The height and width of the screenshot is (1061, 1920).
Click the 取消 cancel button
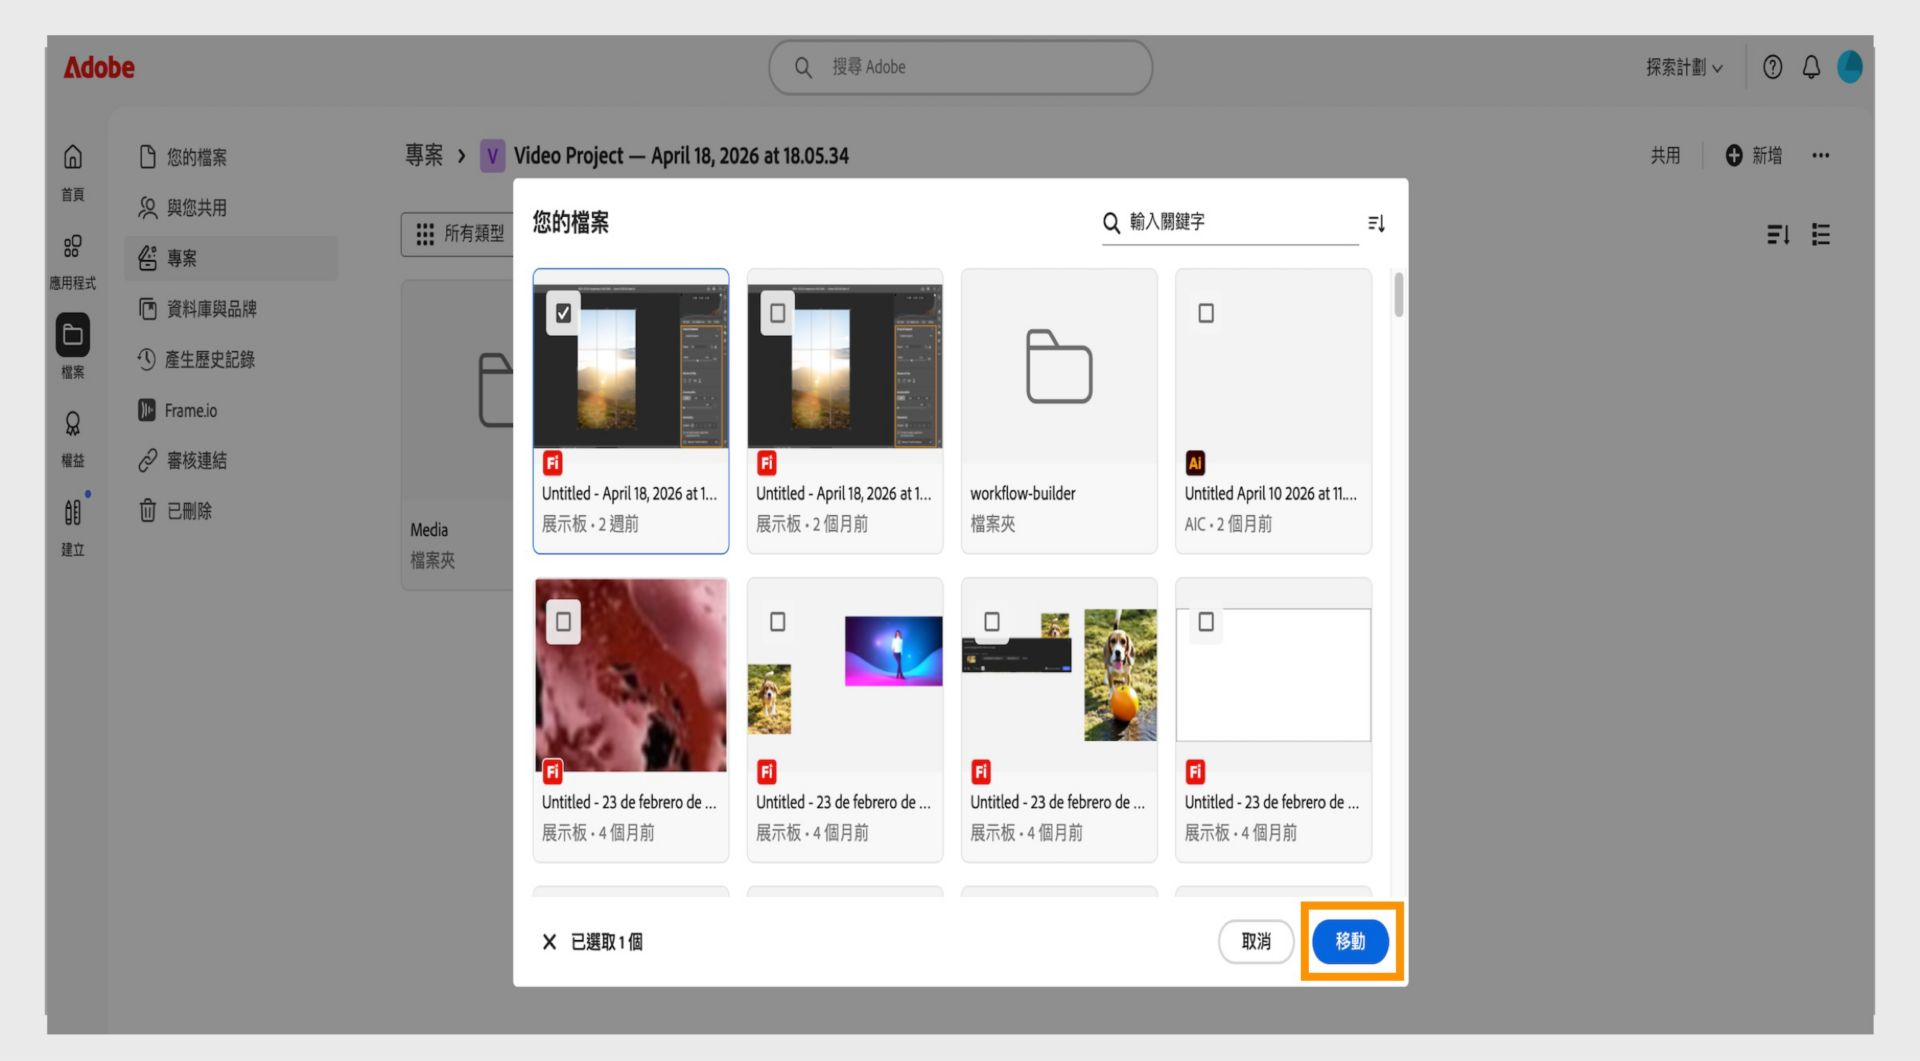[1256, 941]
